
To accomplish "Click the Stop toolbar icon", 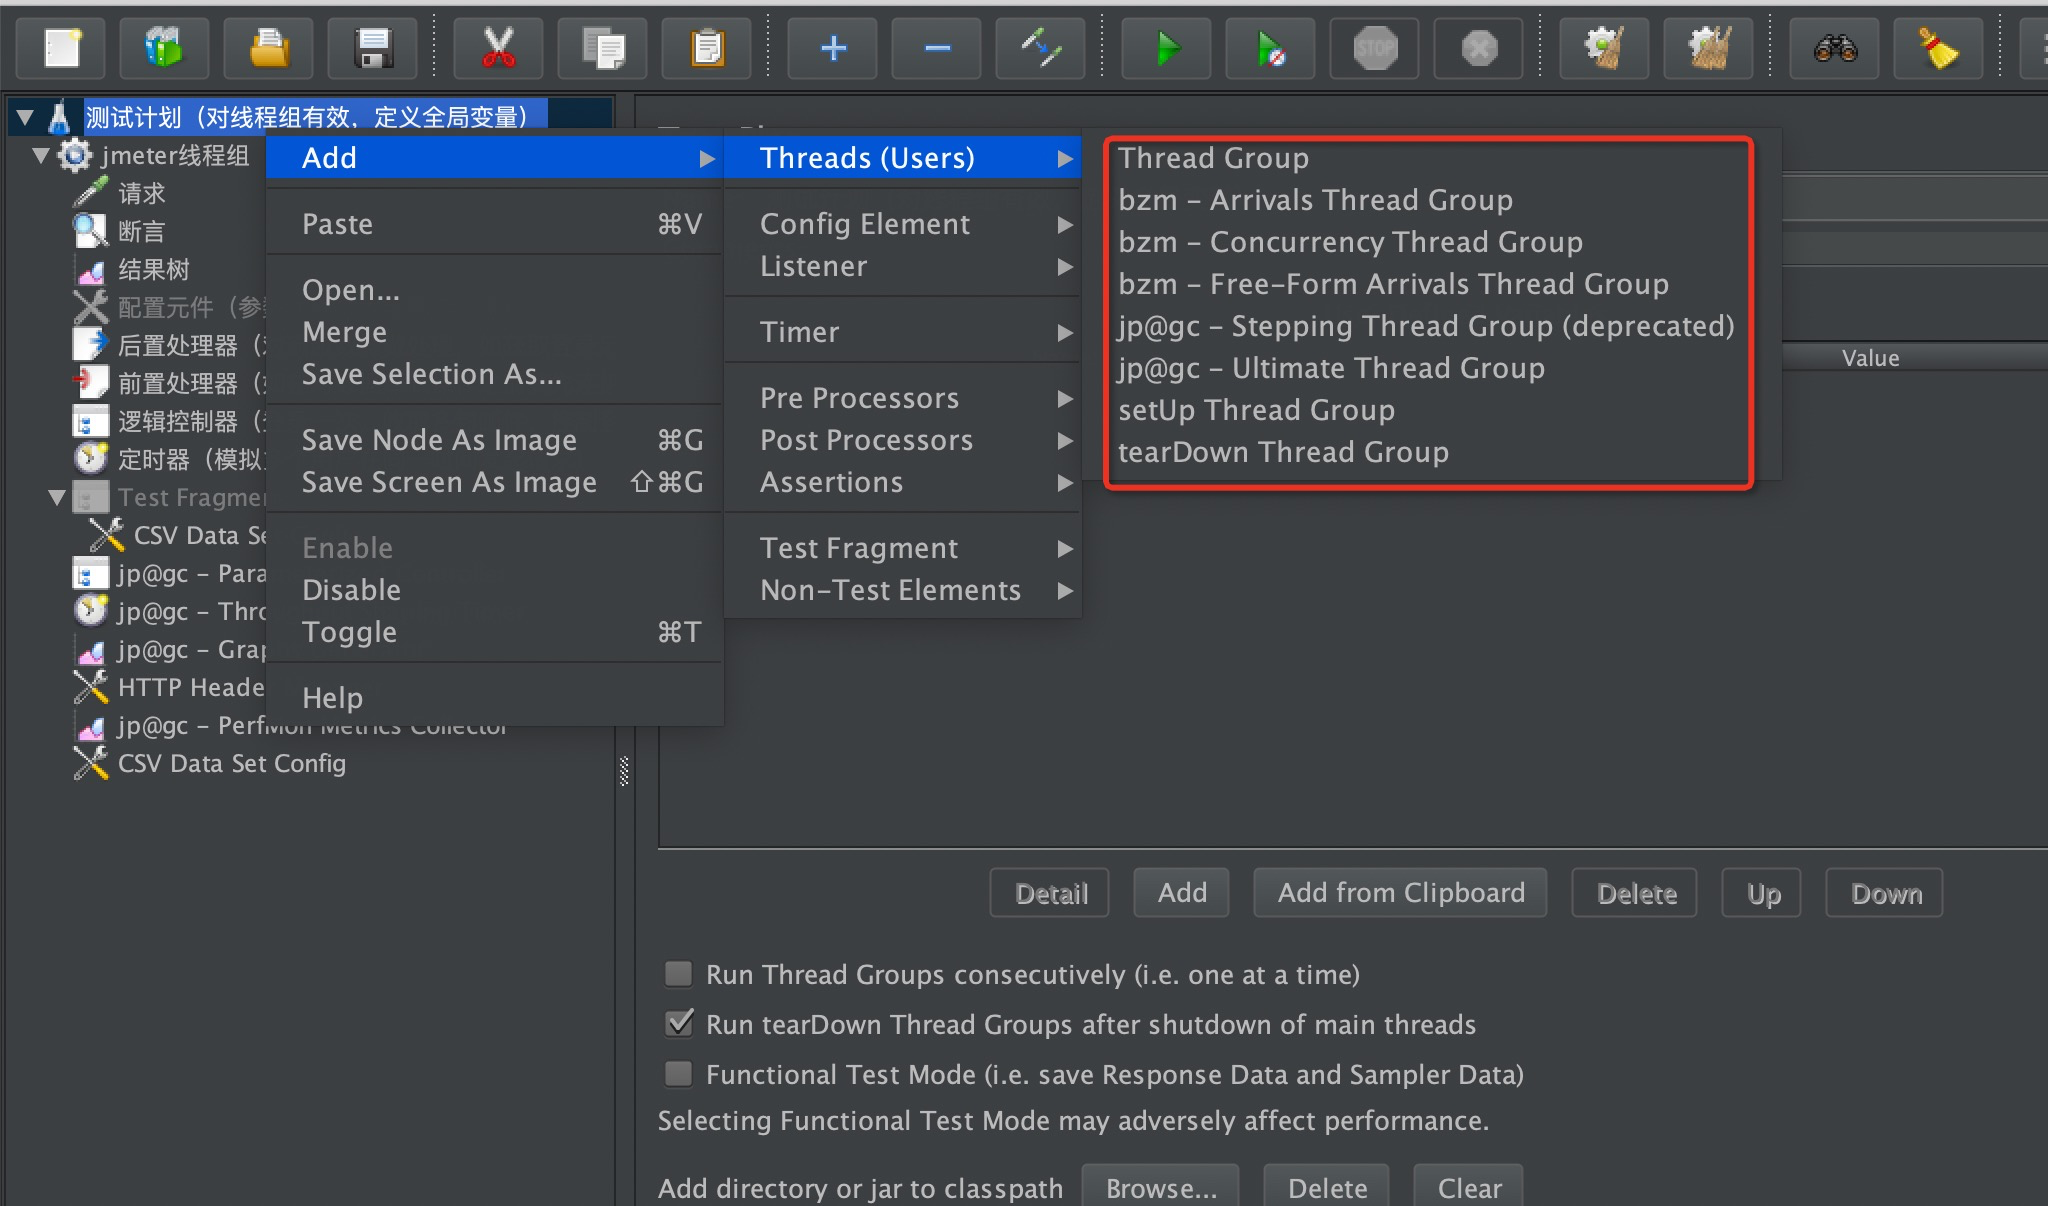I will coord(1369,49).
